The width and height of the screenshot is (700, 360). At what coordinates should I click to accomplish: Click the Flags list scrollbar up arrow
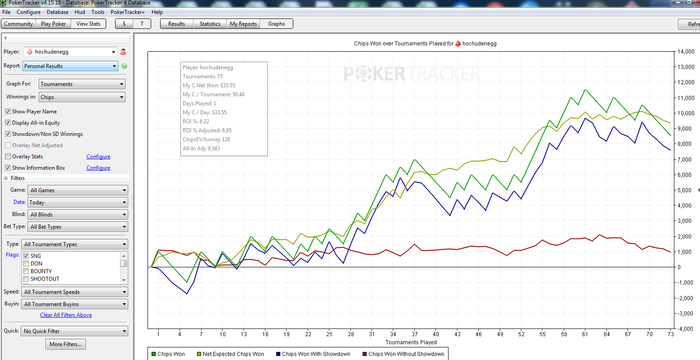pyautogui.click(x=124, y=255)
